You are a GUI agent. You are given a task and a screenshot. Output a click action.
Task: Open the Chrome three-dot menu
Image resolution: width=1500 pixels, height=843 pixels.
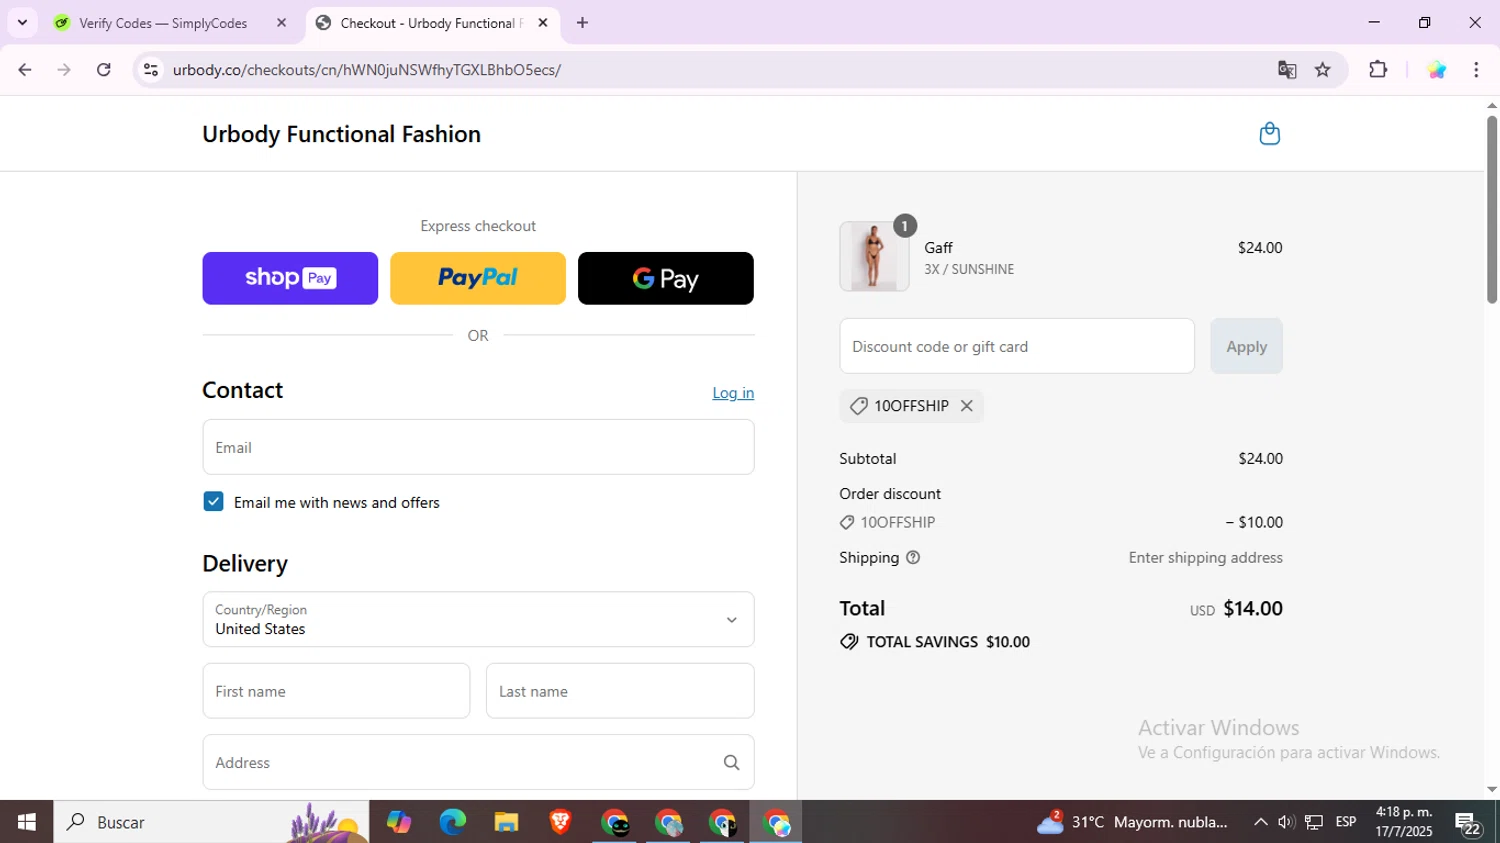pos(1476,70)
